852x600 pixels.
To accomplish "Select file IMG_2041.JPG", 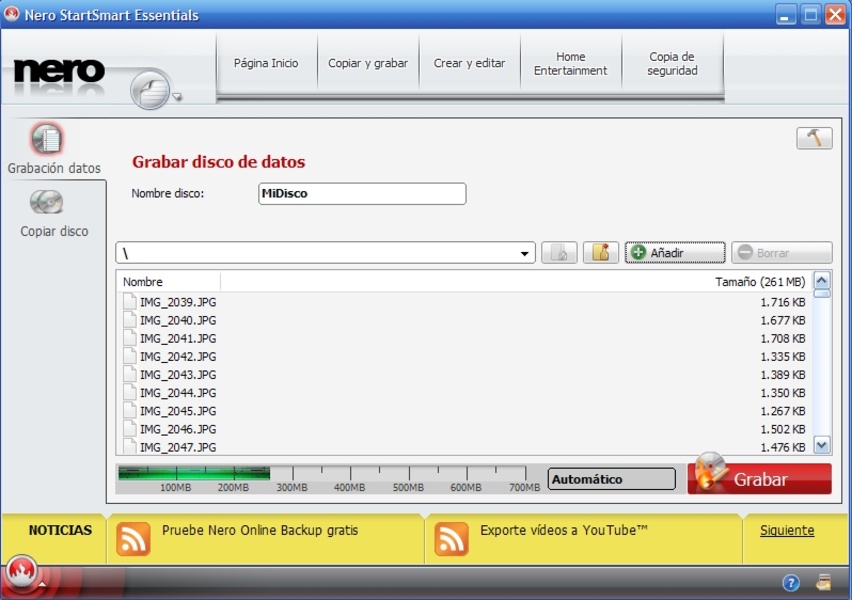I will coord(178,339).
